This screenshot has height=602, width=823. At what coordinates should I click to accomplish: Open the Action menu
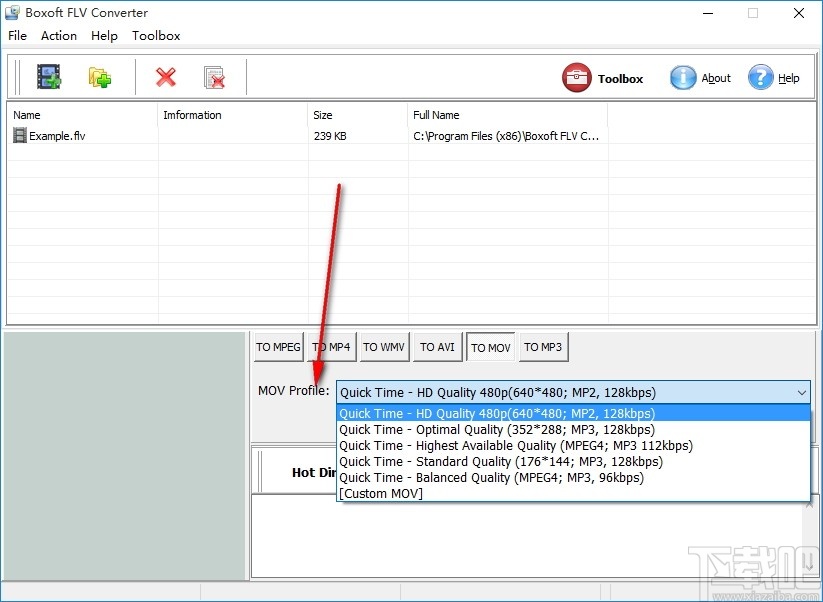point(58,35)
